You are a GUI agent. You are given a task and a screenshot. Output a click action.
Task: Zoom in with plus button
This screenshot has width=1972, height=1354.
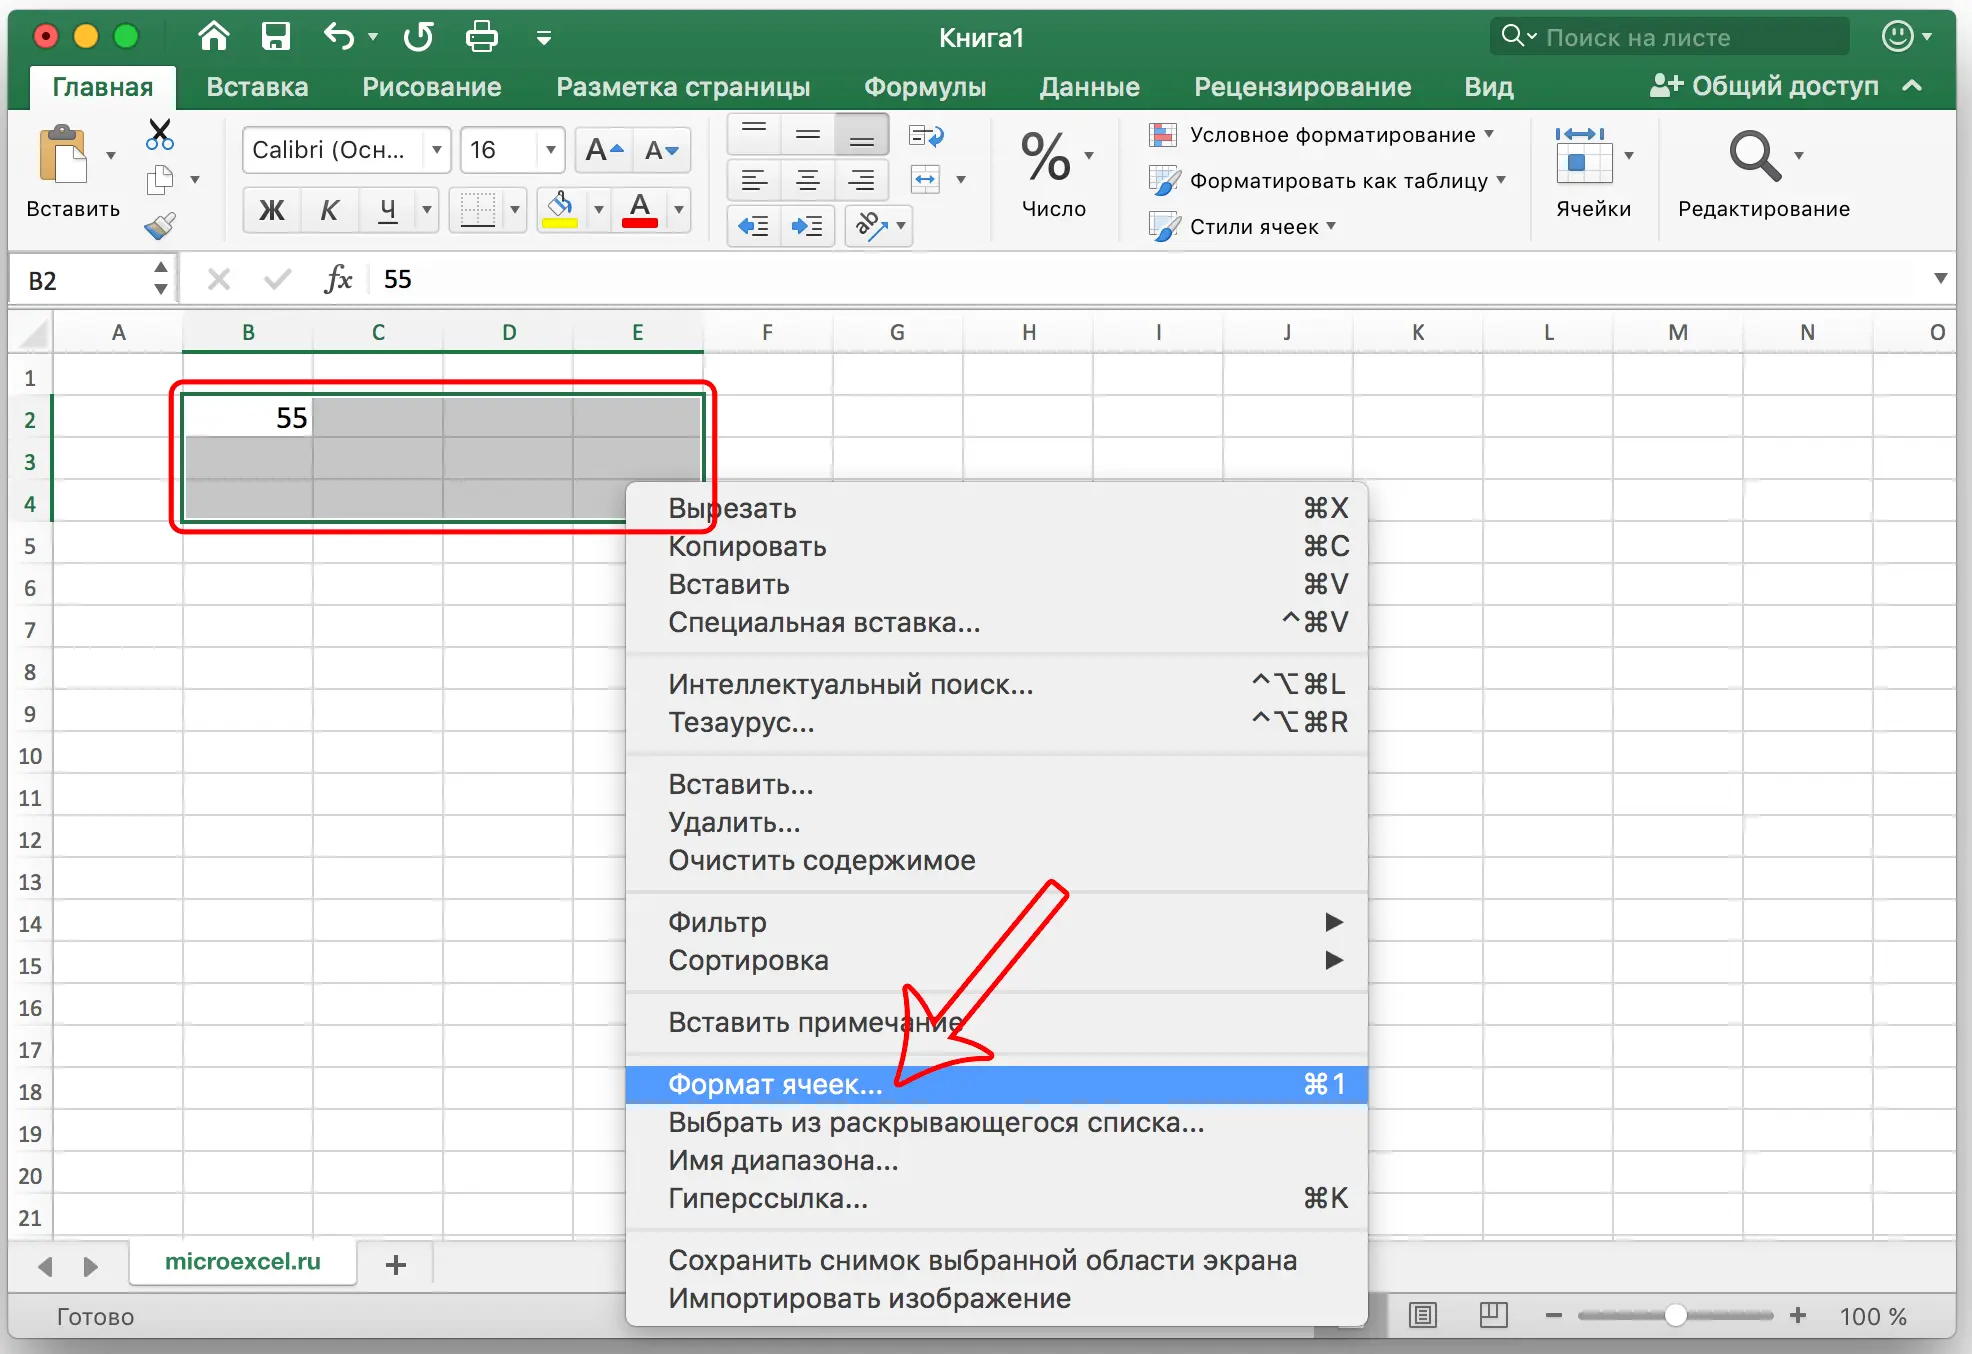(1798, 1315)
